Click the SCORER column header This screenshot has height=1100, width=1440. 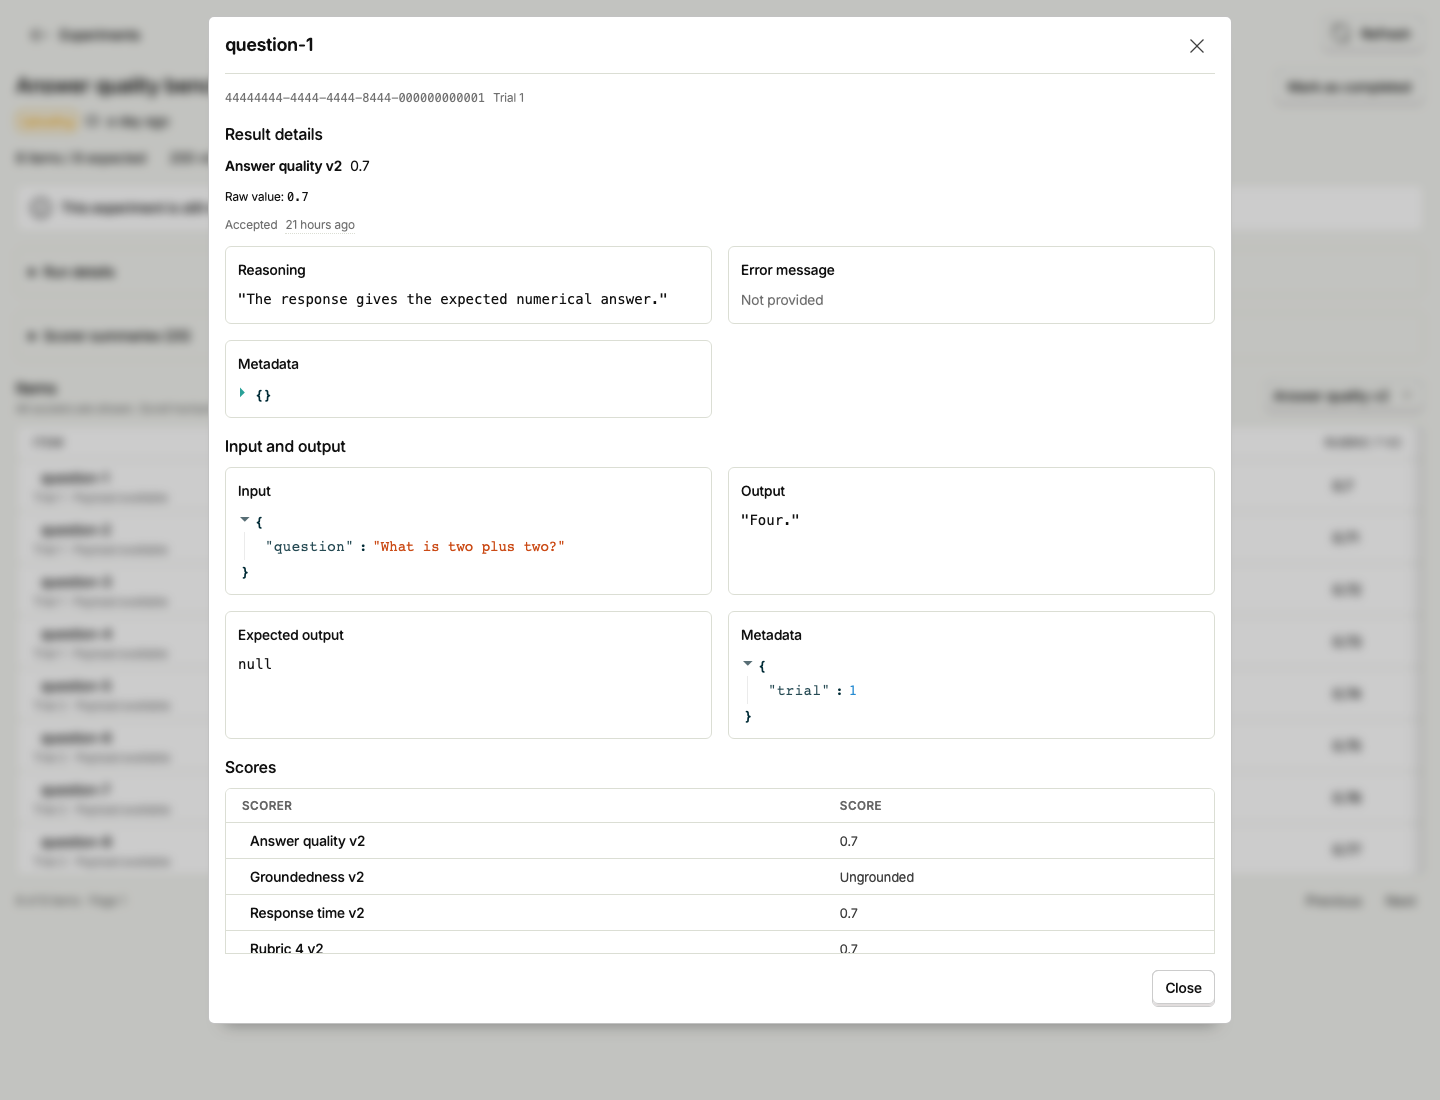pos(267,806)
